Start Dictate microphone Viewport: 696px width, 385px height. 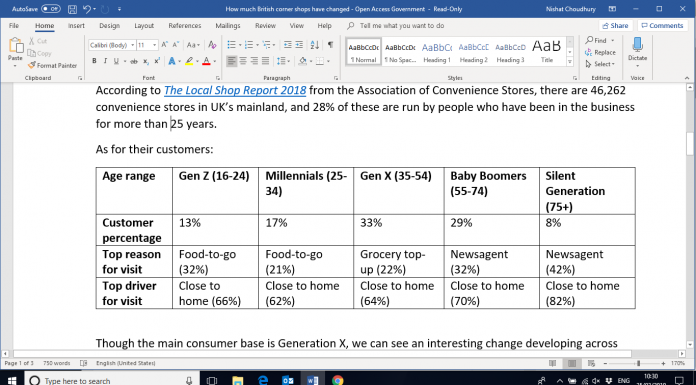[x=637, y=51]
